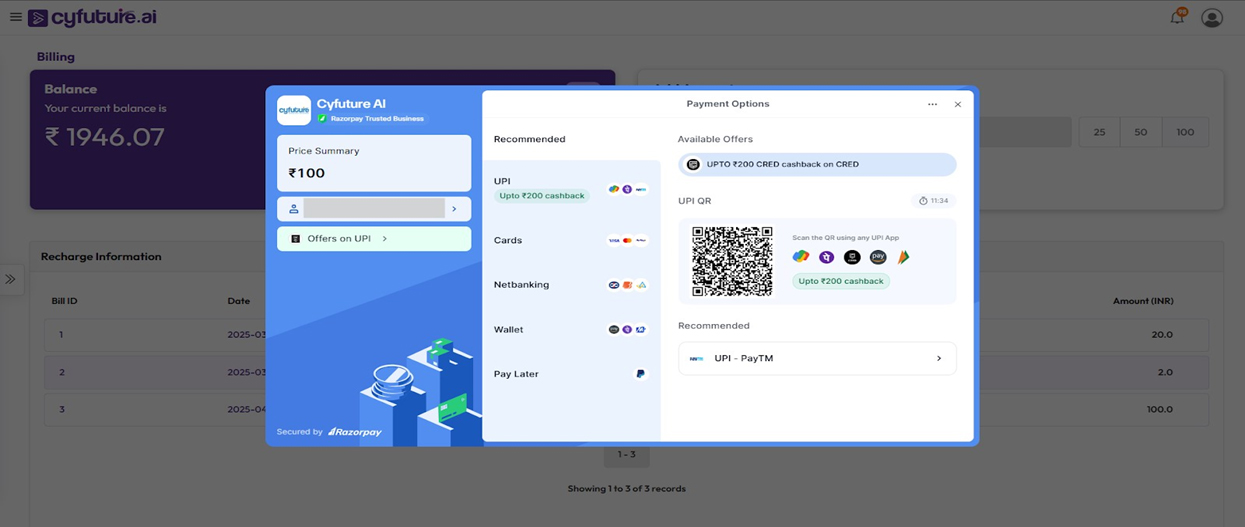Click the CRED cashback offer banner
Viewport: 1245px width, 527px height.
pos(816,164)
